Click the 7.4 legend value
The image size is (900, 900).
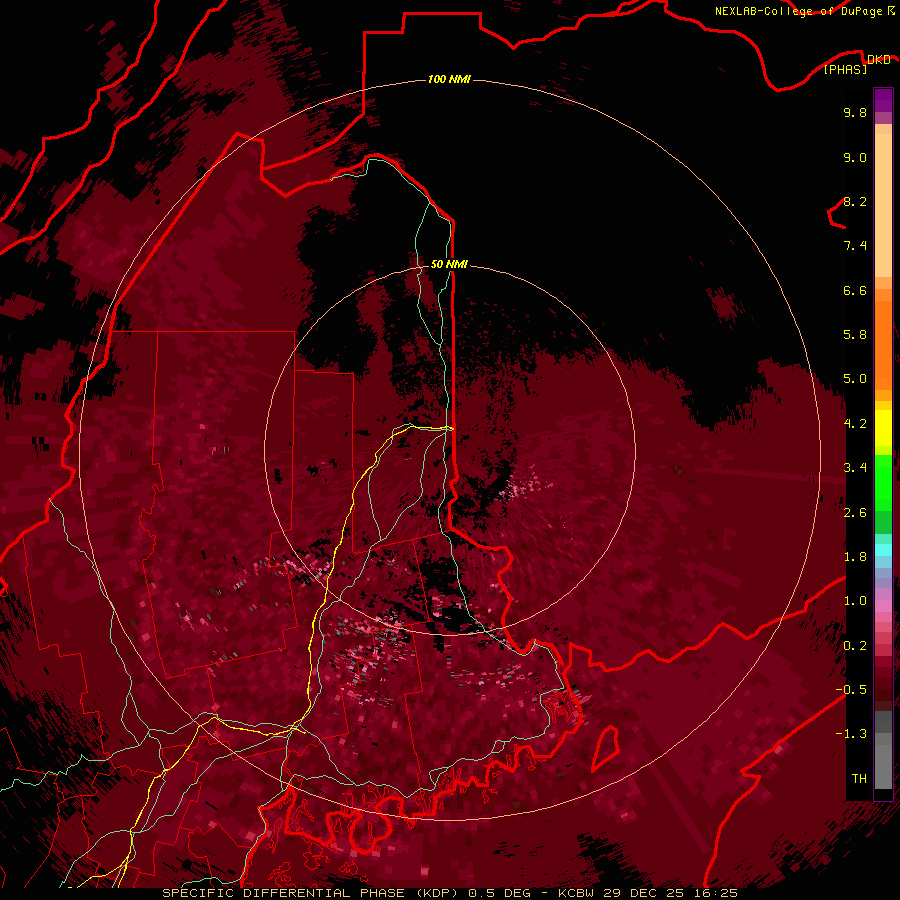coord(855,246)
